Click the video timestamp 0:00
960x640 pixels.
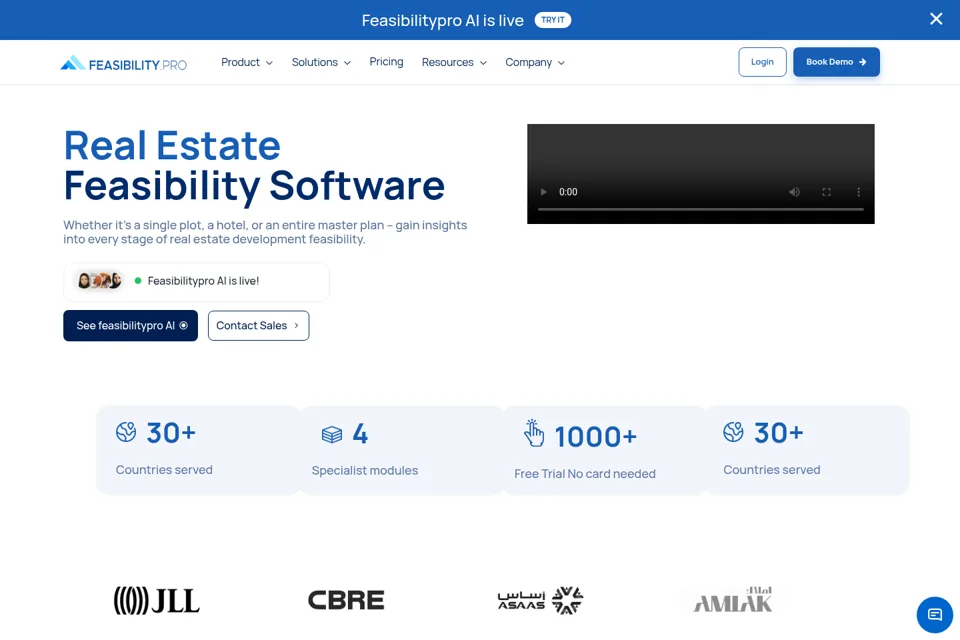[x=568, y=192]
